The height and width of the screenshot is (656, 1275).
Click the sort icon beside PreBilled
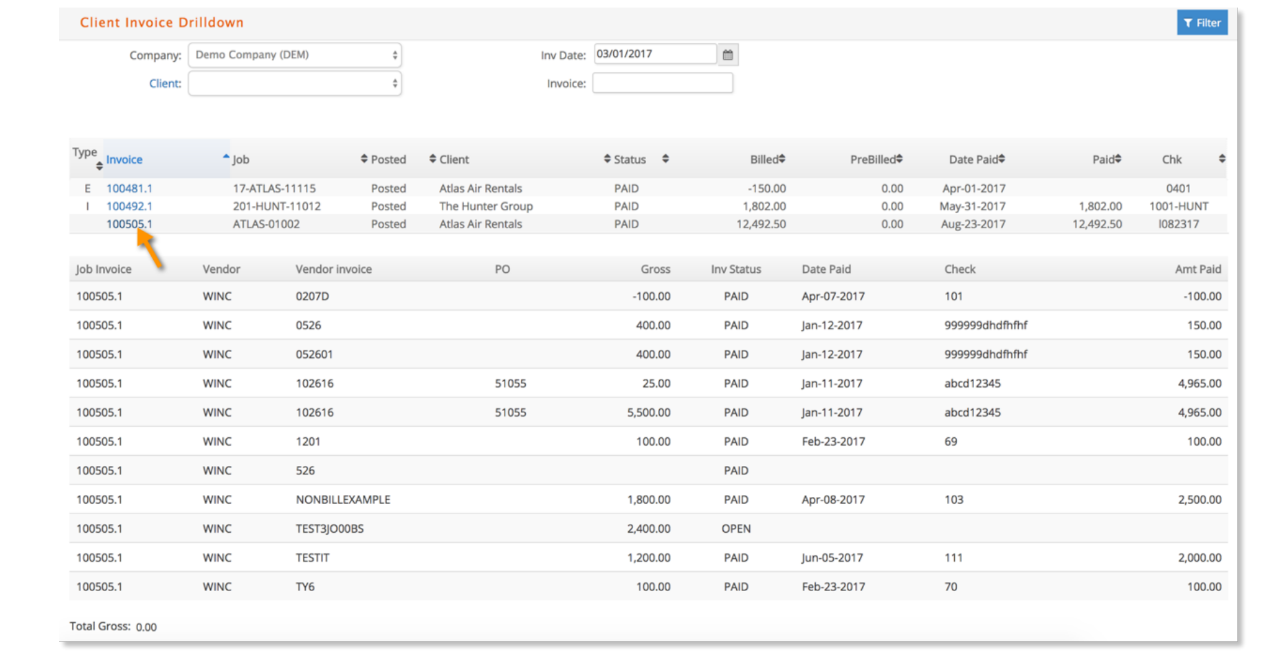[x=899, y=159]
